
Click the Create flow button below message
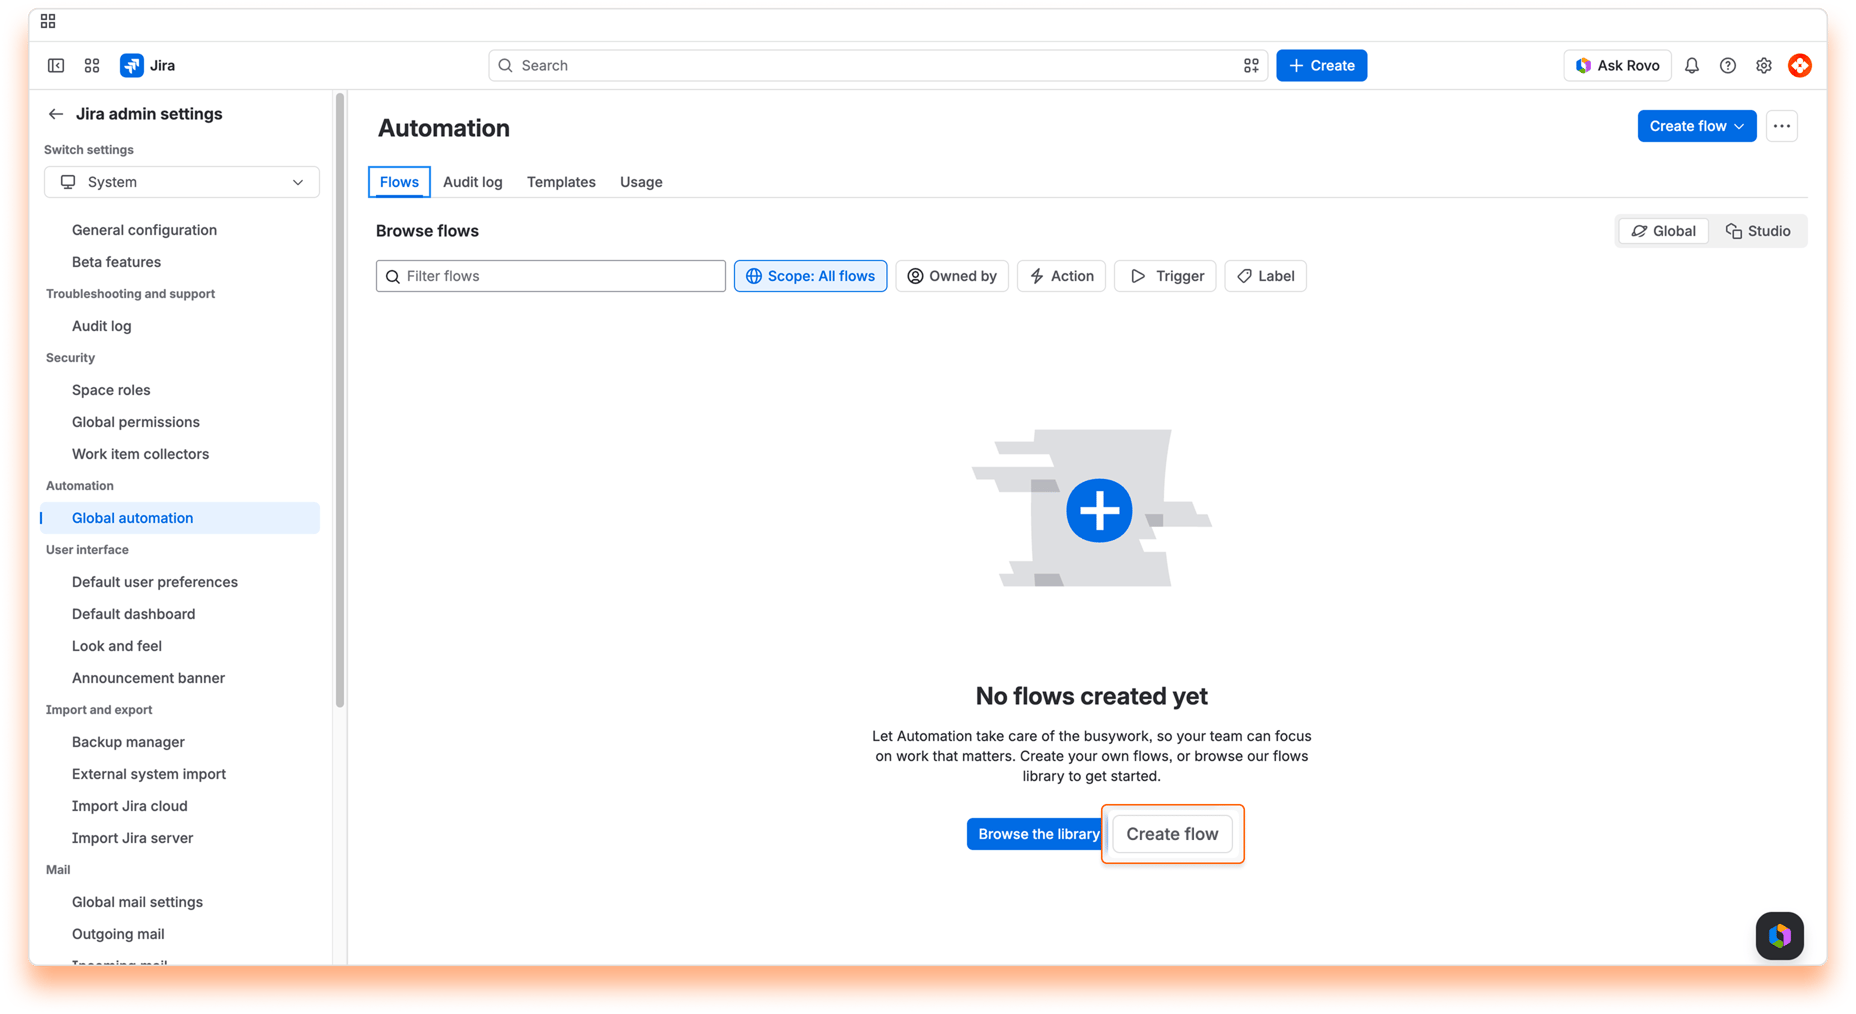[1172, 834]
